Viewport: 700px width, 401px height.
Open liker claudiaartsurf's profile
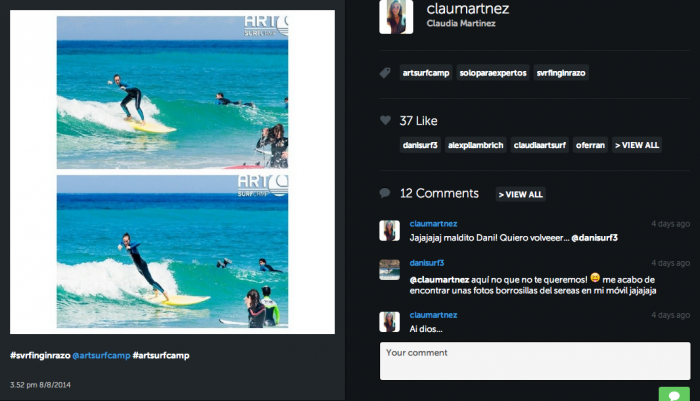(540, 145)
